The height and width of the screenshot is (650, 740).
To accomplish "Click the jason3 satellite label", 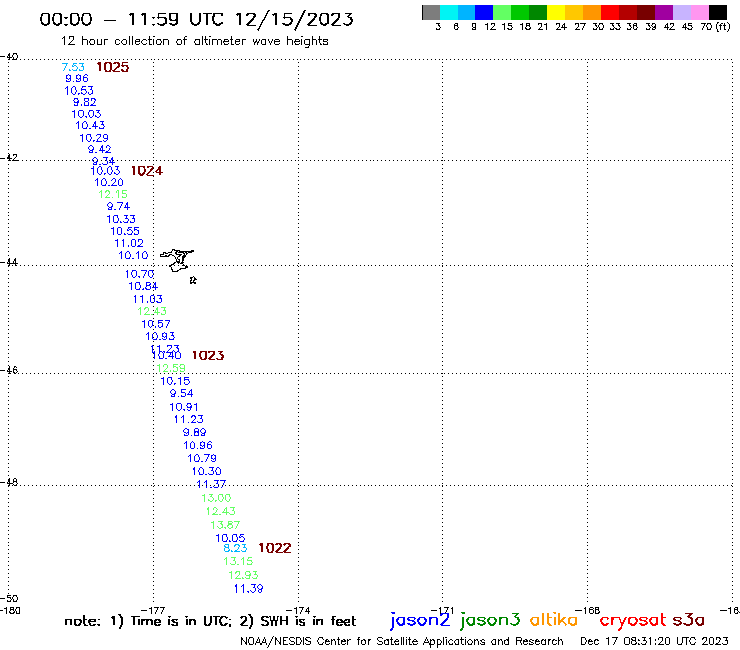I will click(x=490, y=621).
